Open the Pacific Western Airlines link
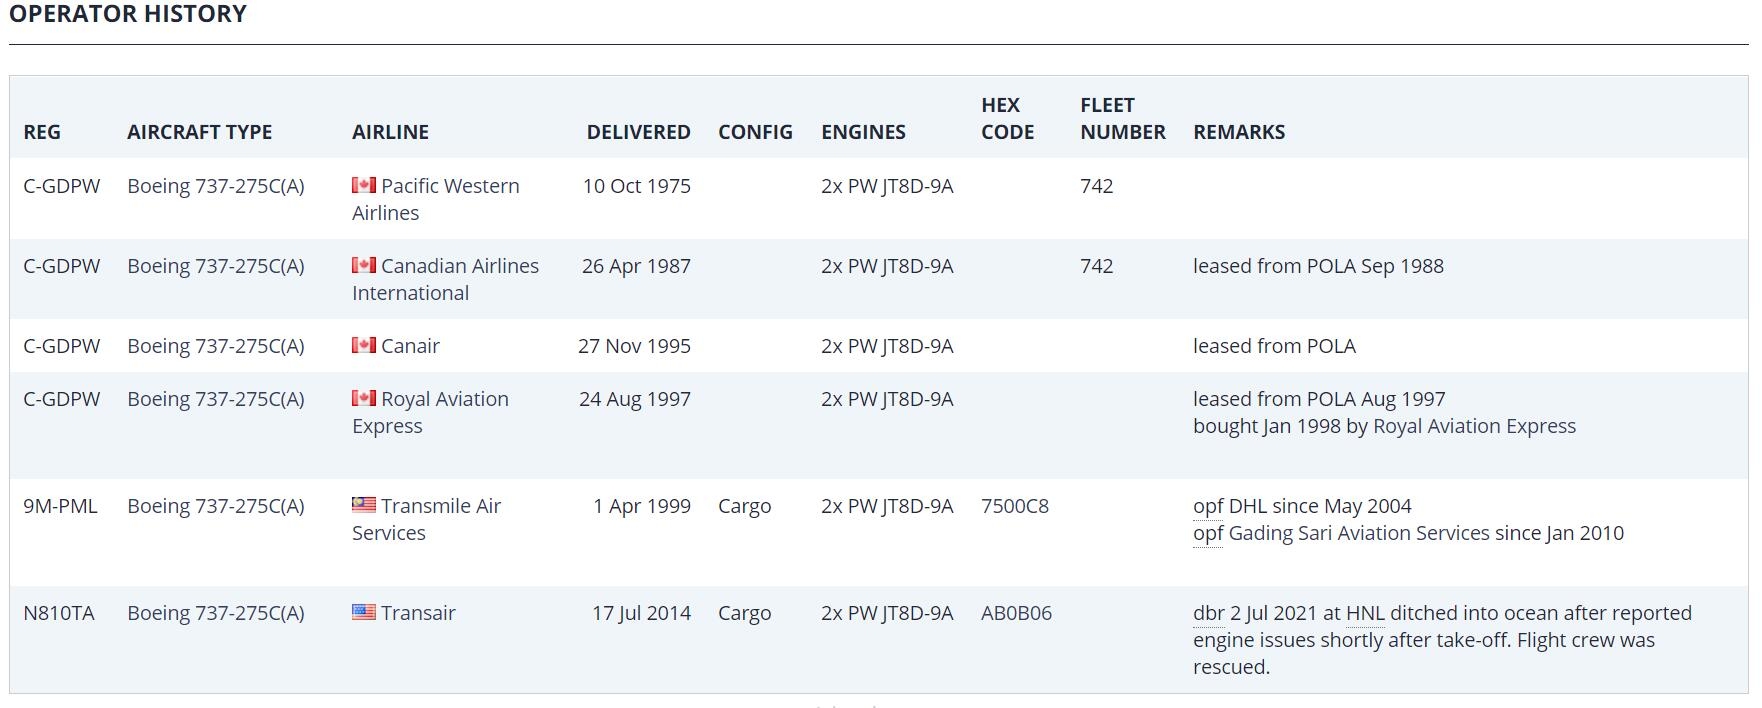 pyautogui.click(x=436, y=199)
